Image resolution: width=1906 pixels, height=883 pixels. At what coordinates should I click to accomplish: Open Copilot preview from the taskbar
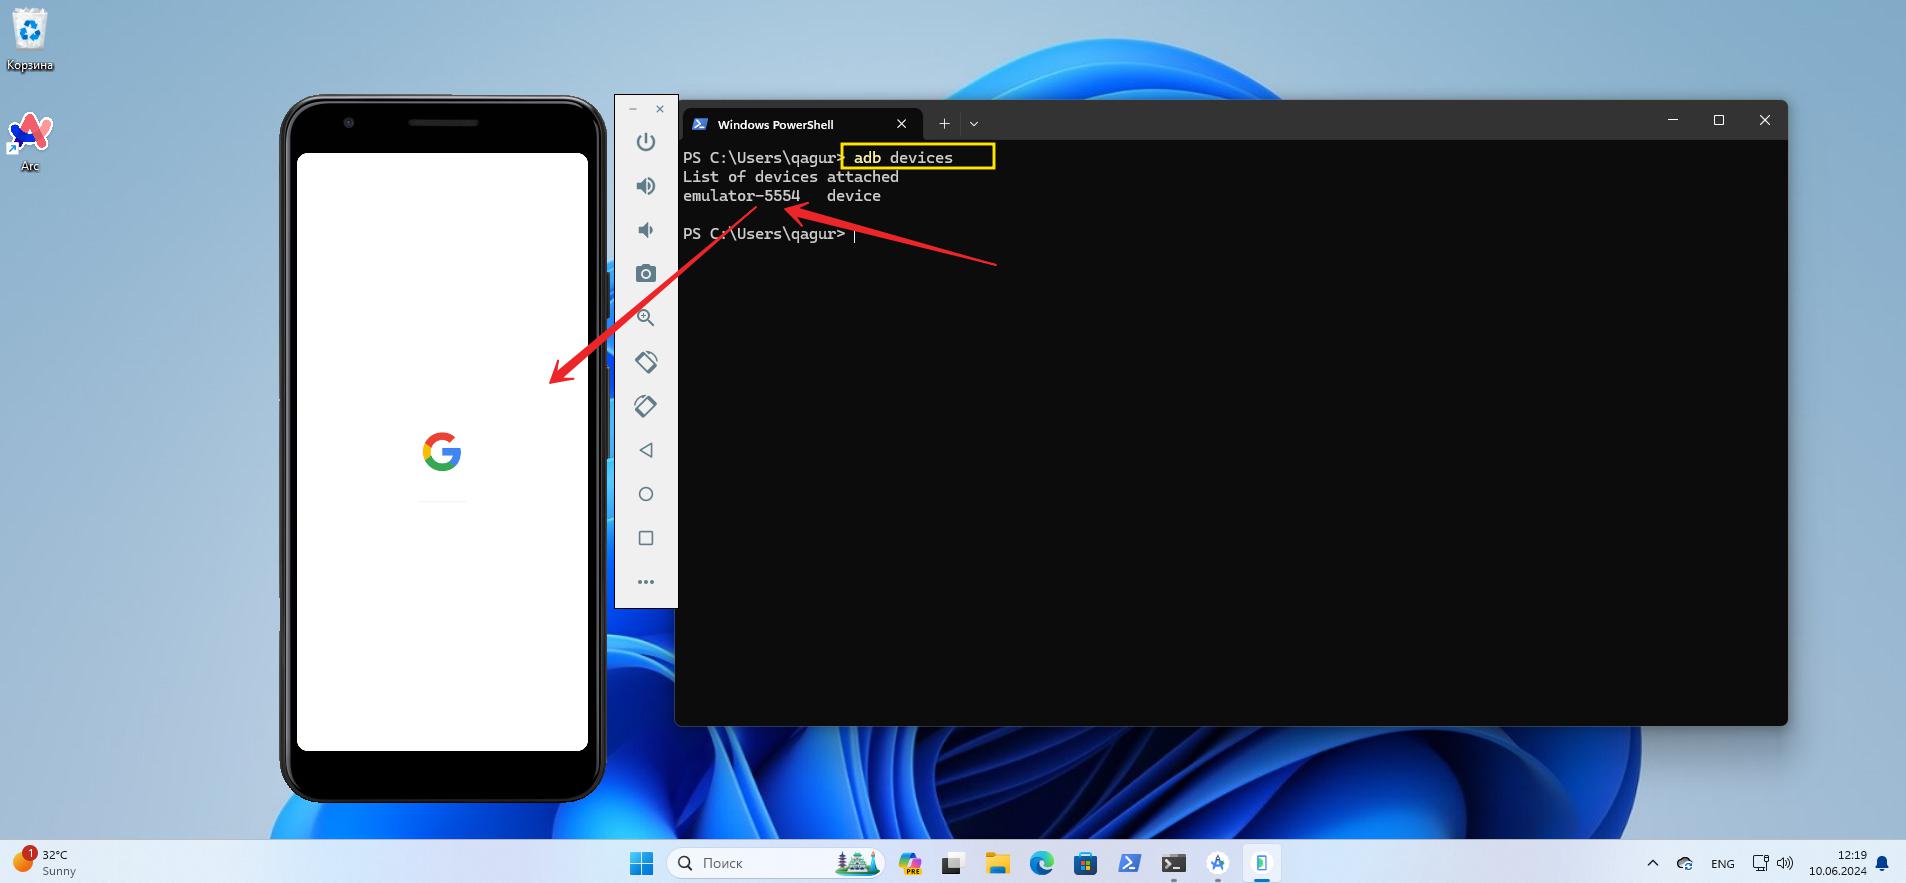pyautogui.click(x=910, y=863)
